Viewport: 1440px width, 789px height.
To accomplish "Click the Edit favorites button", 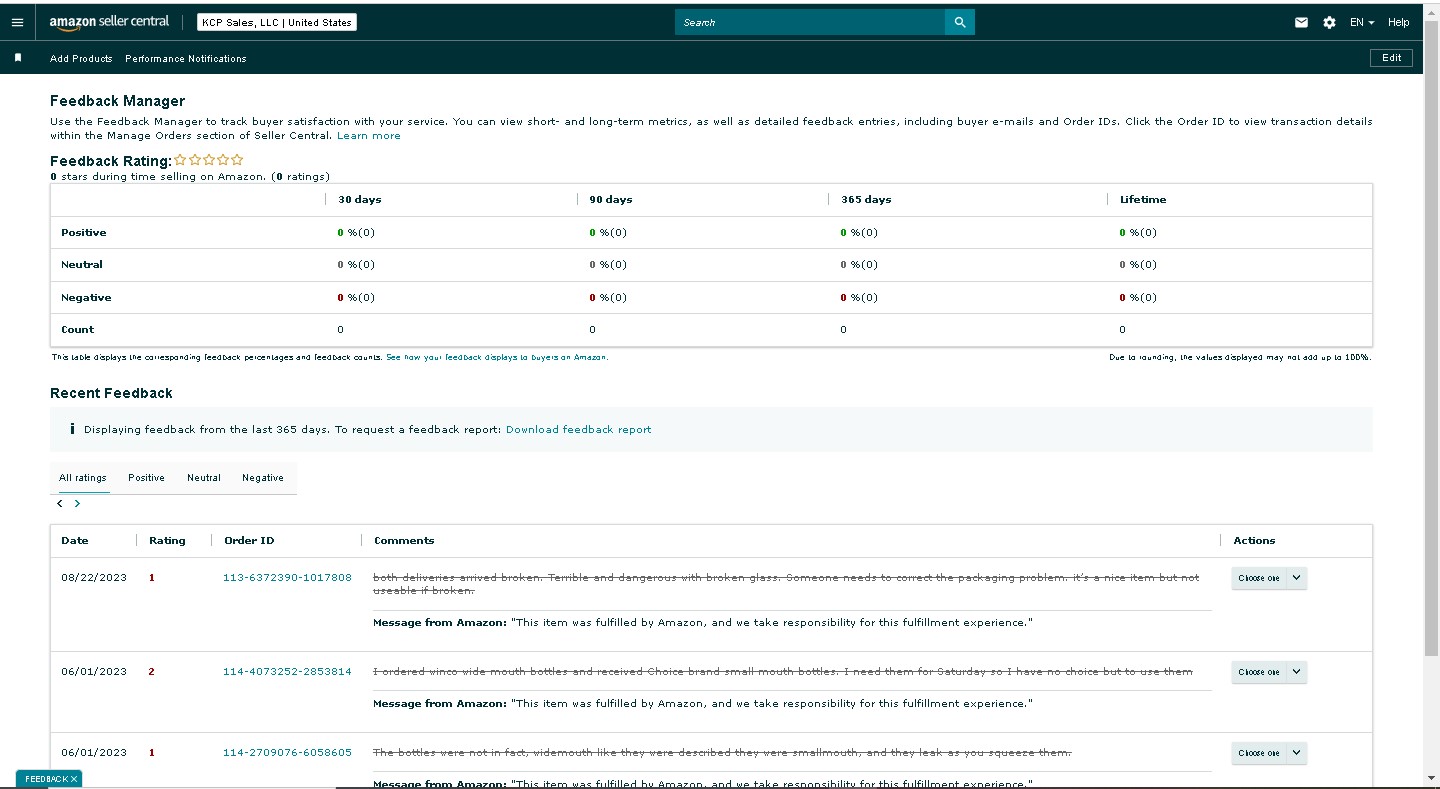I will [x=1392, y=58].
